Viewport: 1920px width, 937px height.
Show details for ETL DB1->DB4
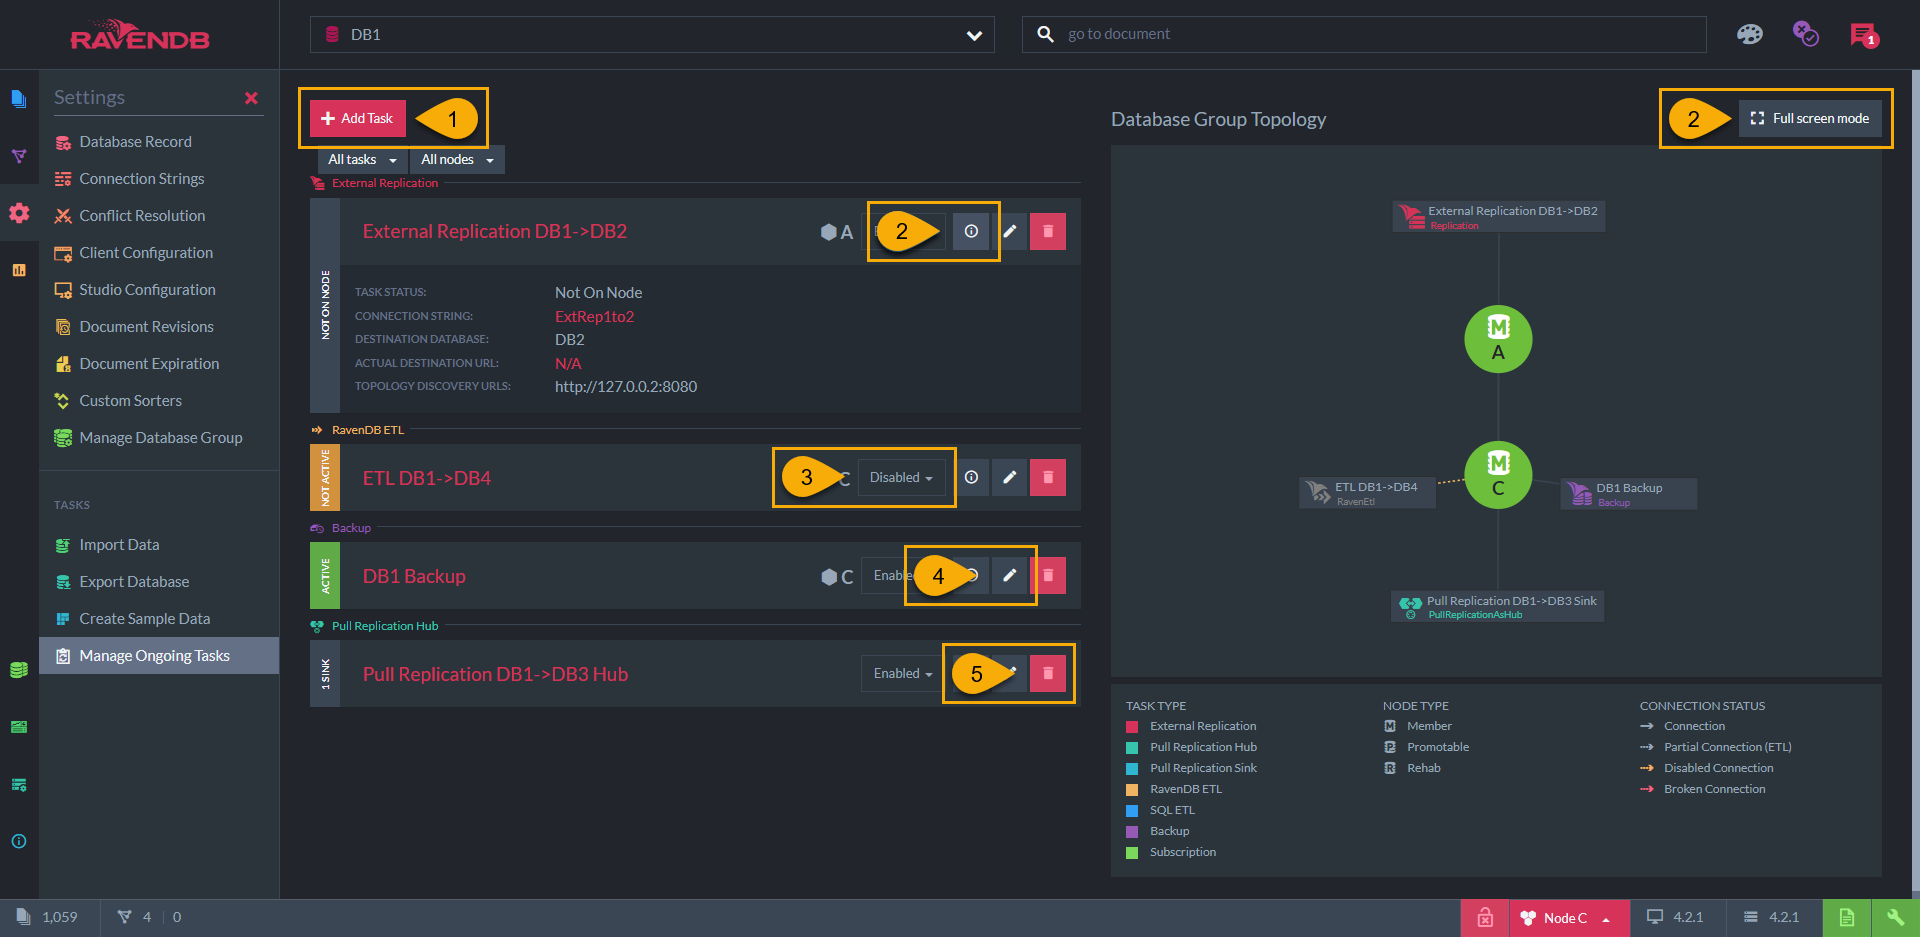pos(971,477)
